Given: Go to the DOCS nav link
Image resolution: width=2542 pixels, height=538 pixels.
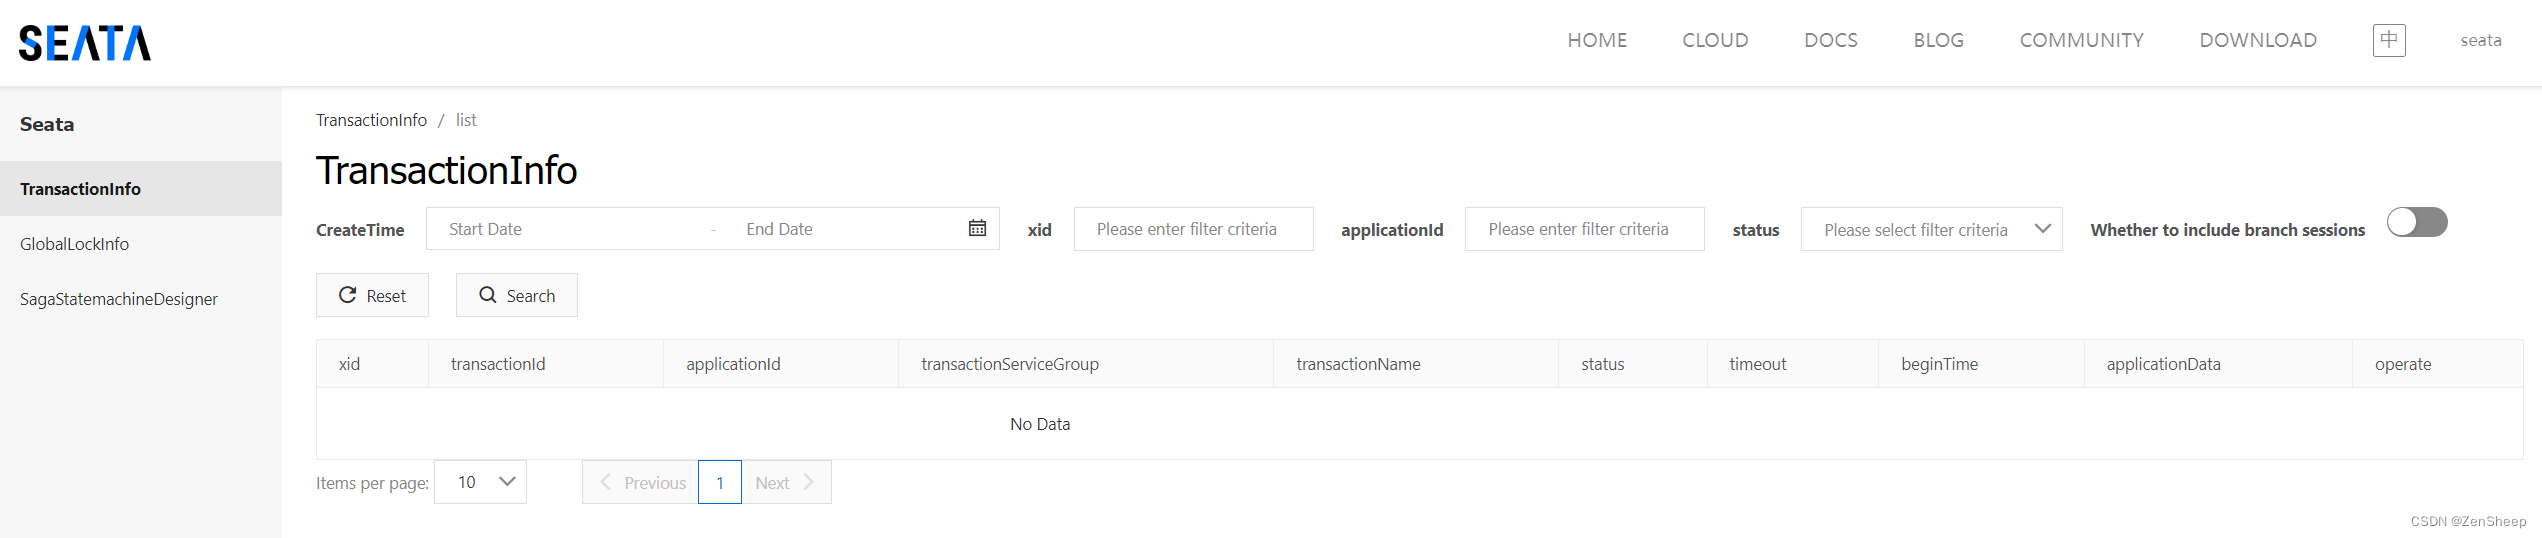Looking at the screenshot, I should 1831,40.
